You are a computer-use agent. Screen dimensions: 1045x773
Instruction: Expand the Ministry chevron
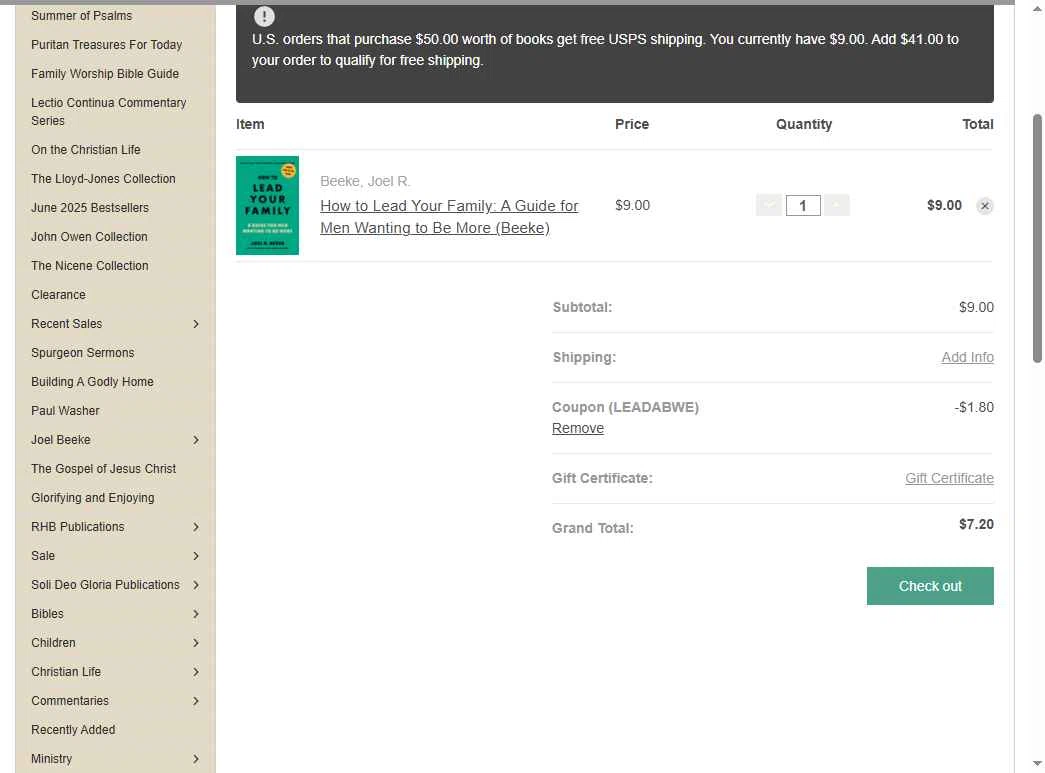tap(196, 759)
